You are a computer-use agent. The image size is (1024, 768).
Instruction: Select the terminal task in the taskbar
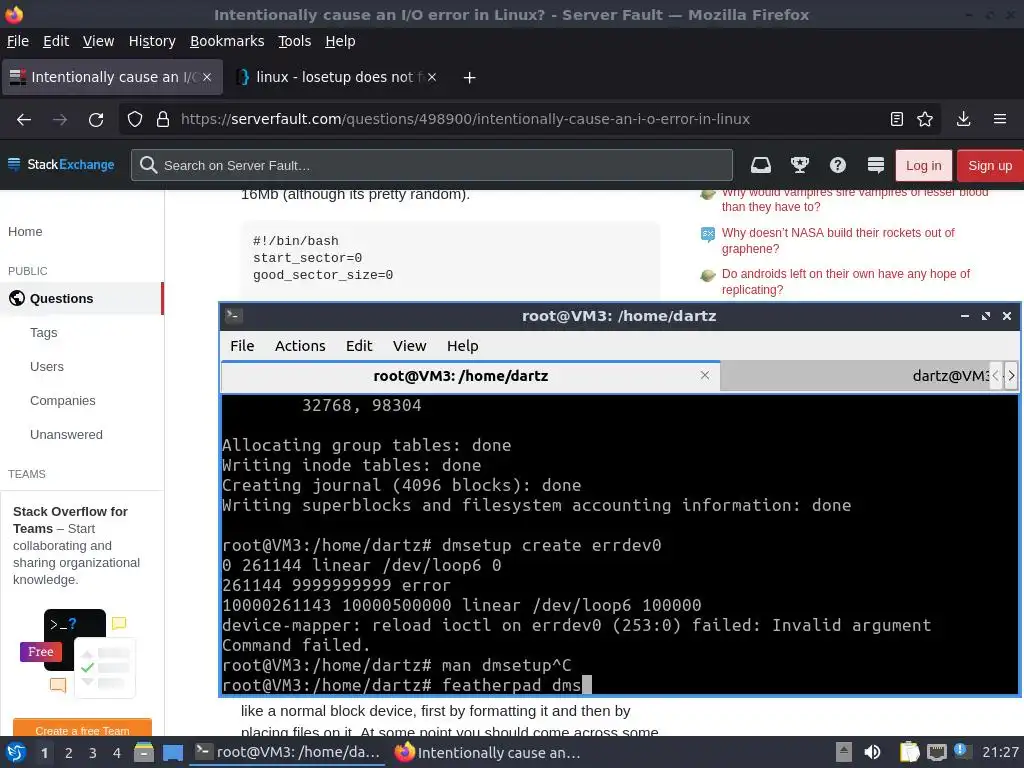pos(288,752)
